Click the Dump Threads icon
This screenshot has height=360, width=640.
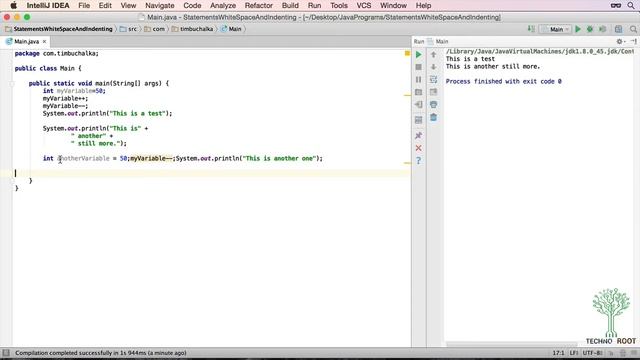pos(418,92)
